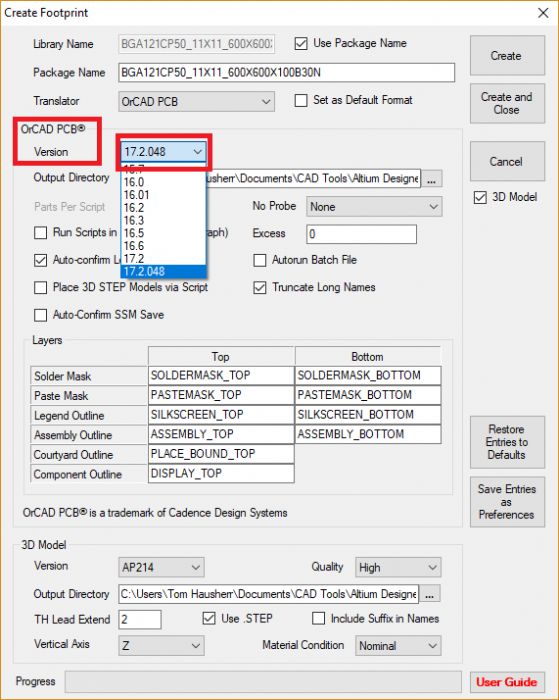Screen dimensions: 559x700
Task: Browse for 3D Model output directory
Action: (430, 594)
